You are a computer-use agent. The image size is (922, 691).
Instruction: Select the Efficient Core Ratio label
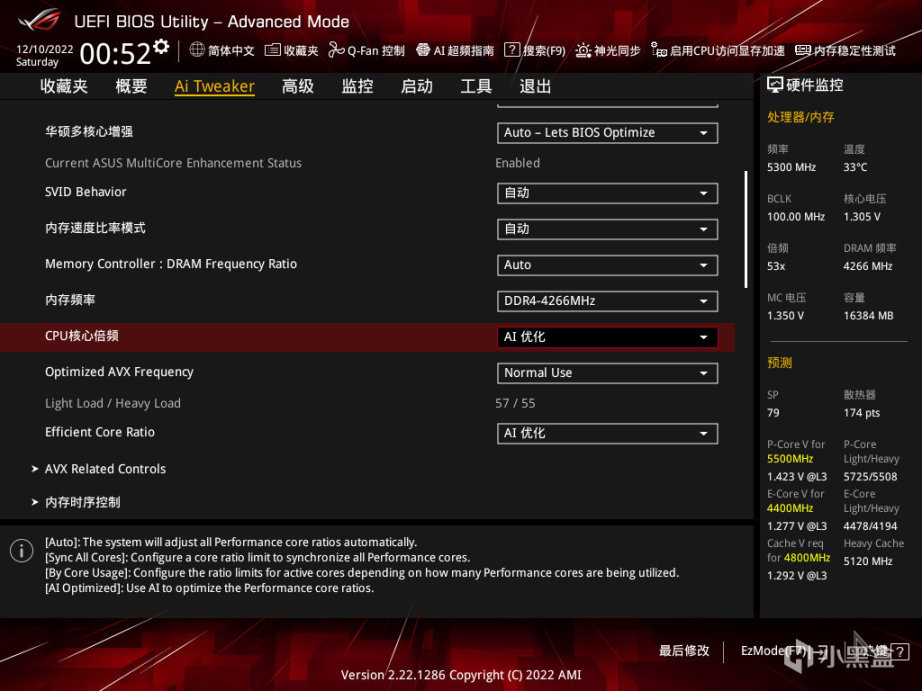100,432
